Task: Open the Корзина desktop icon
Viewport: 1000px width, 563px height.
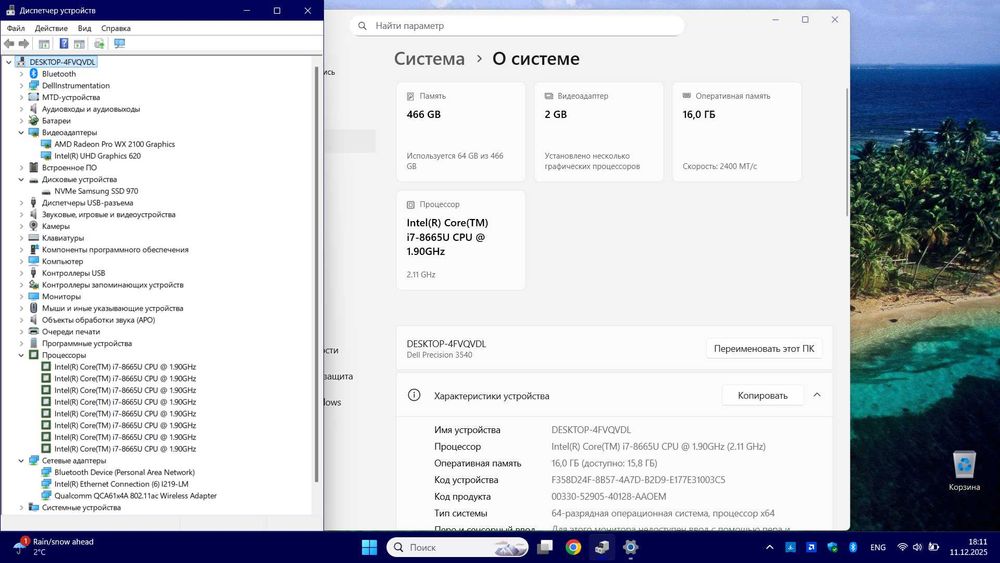Action: tap(964, 471)
